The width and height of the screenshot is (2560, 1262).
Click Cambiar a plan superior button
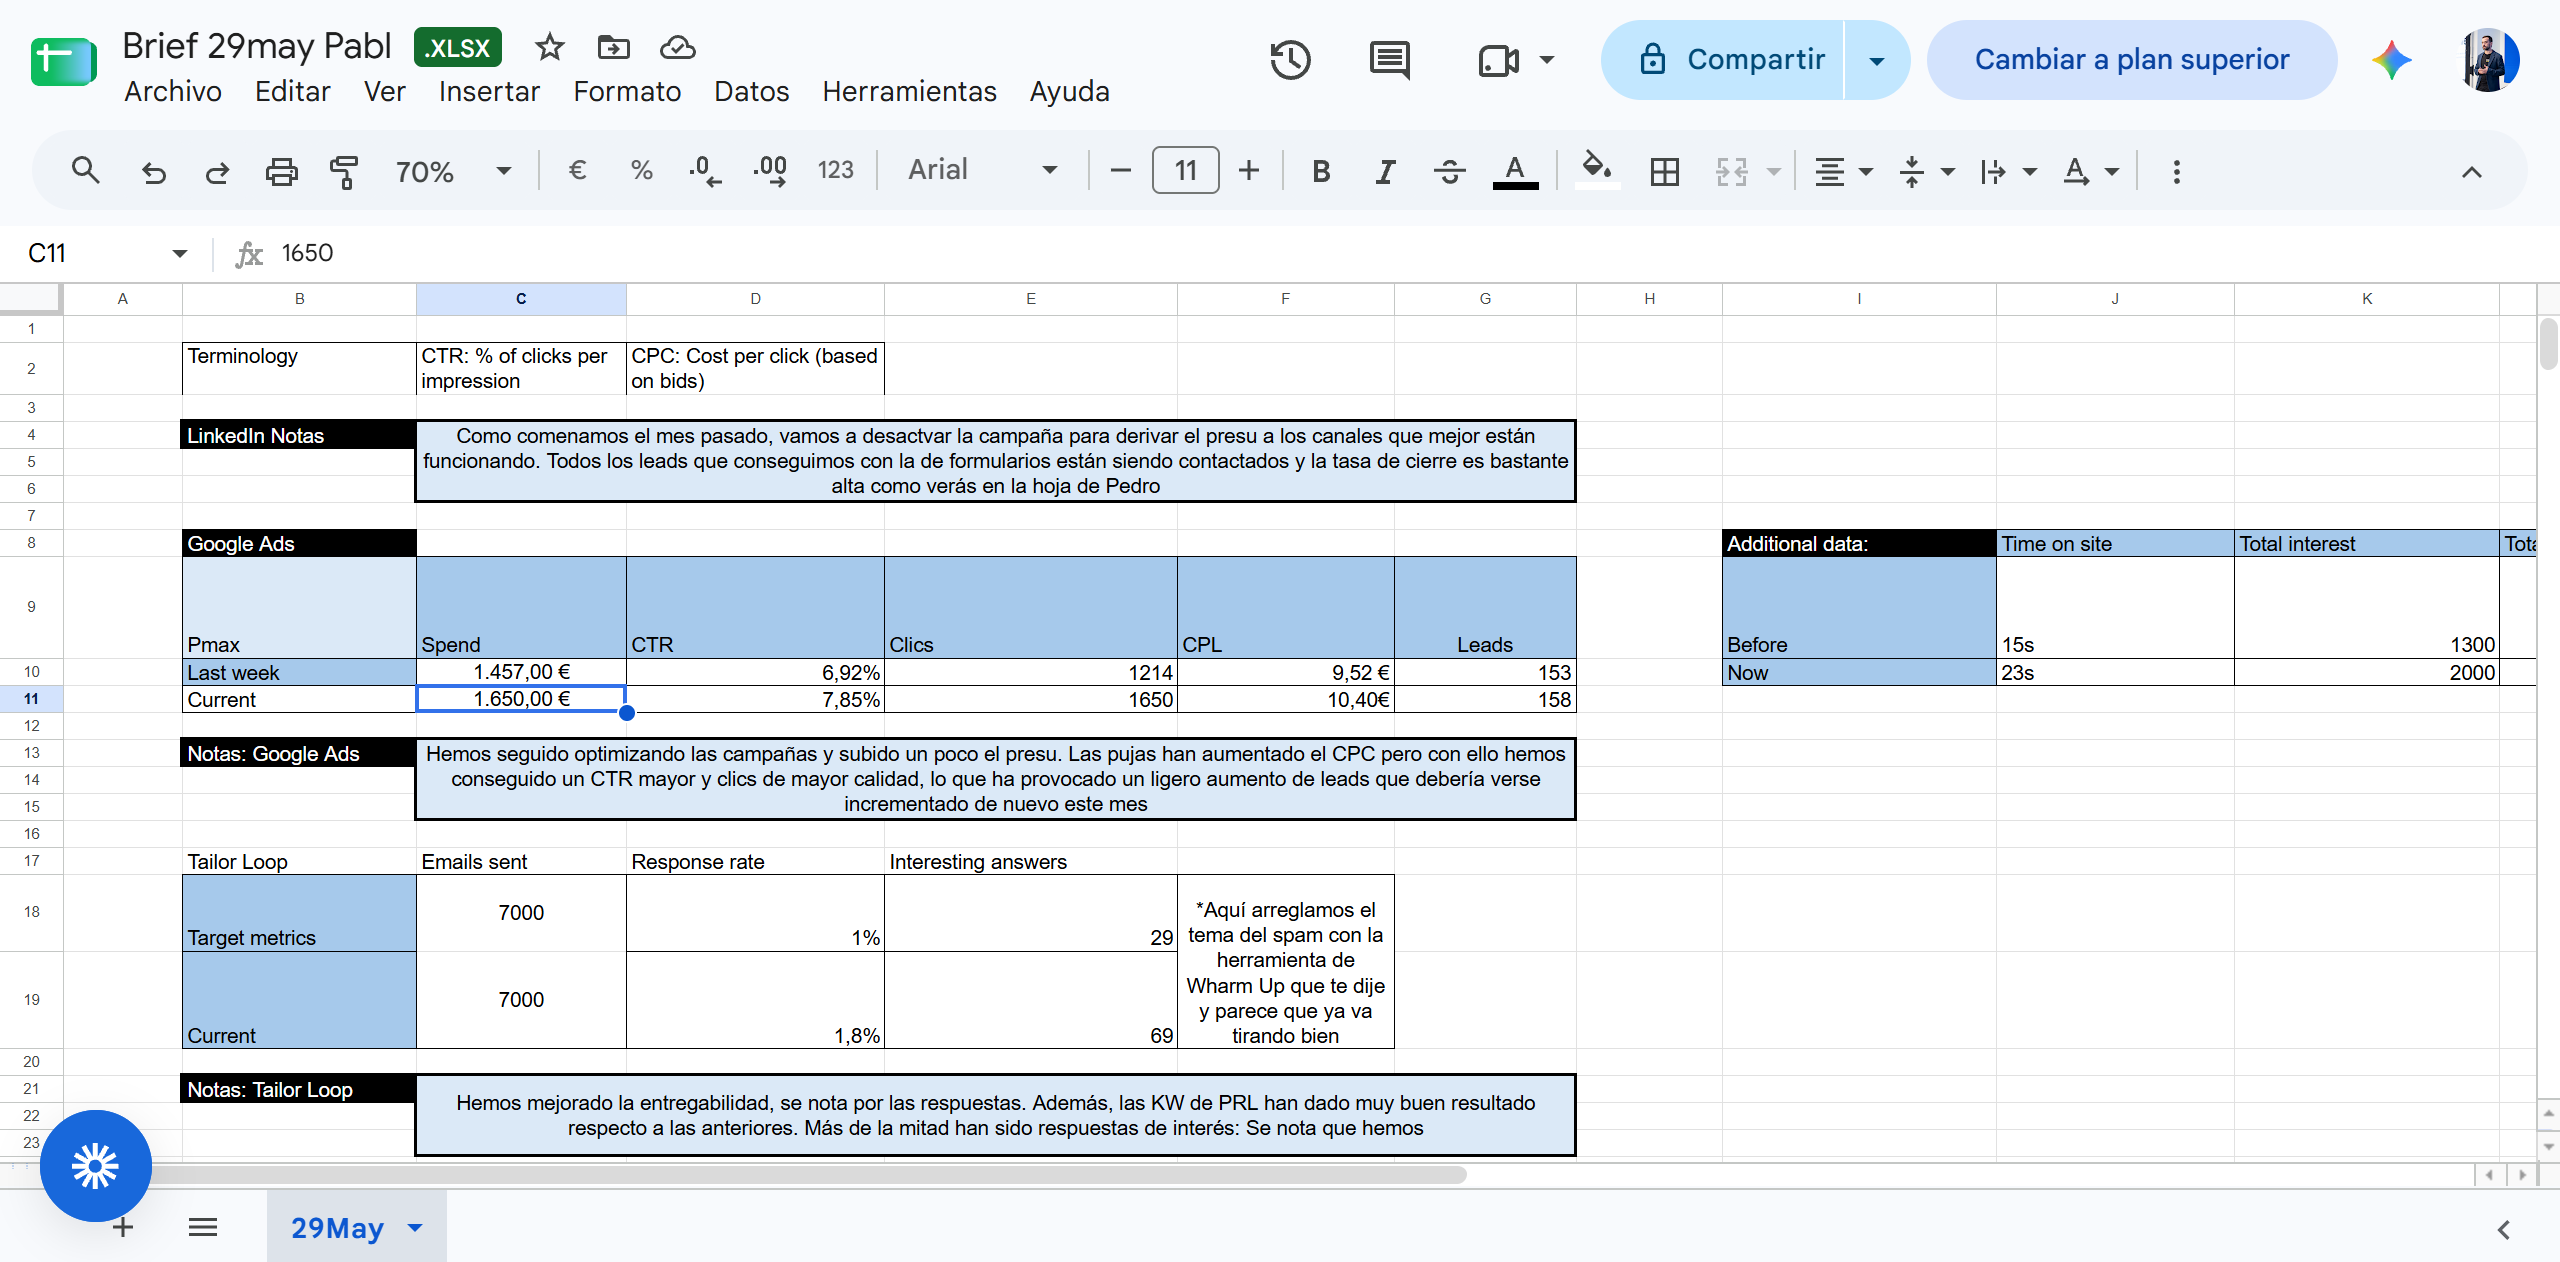pos(2131,60)
